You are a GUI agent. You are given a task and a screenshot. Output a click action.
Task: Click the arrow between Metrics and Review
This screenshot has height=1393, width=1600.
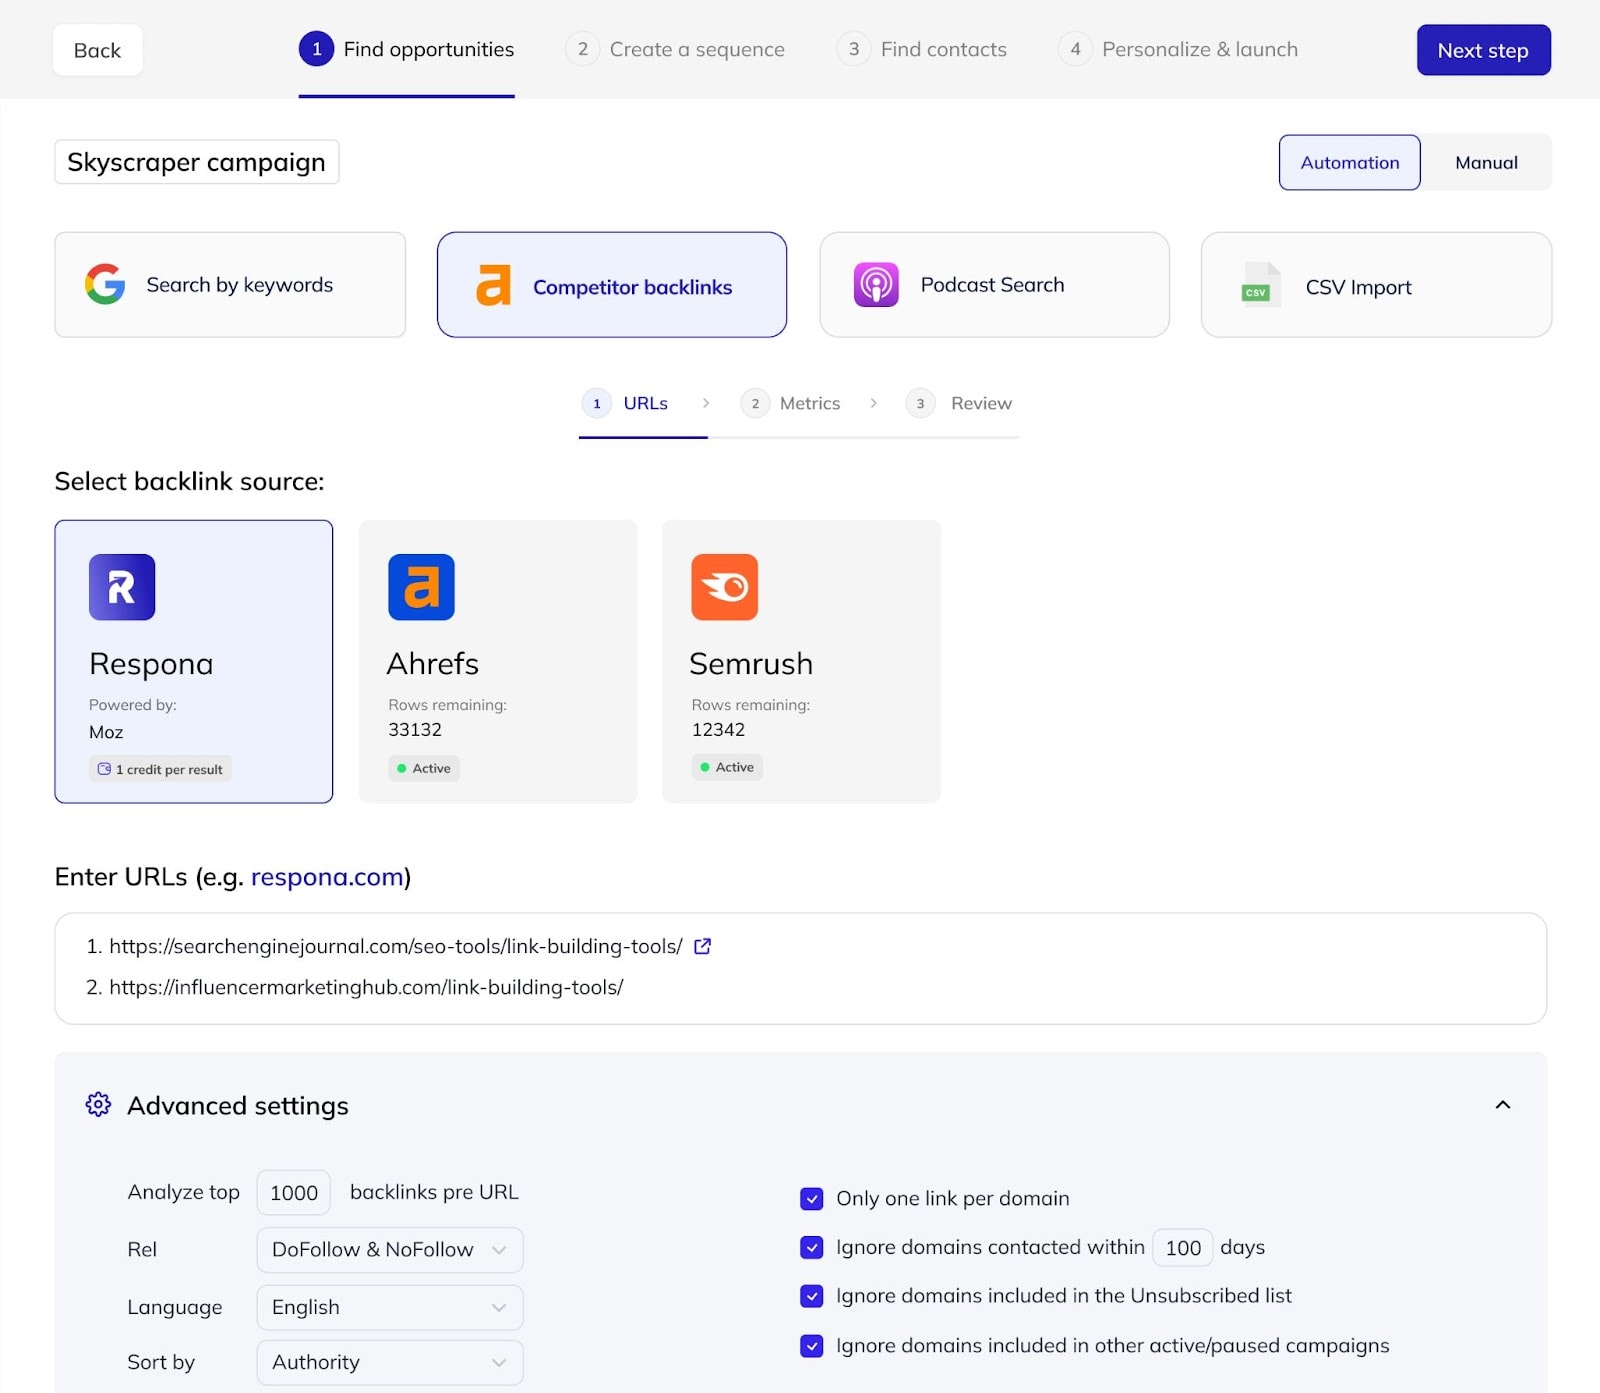tap(874, 403)
